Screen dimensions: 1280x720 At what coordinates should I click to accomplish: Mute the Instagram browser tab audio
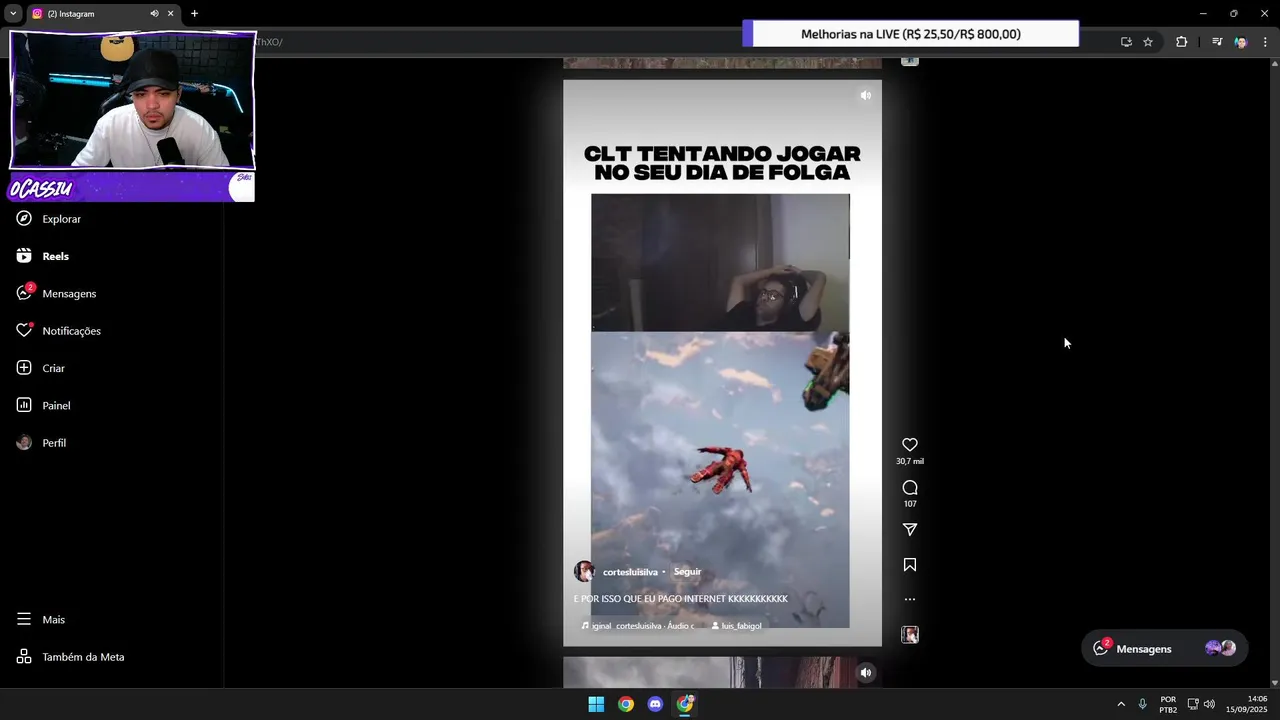(x=154, y=14)
